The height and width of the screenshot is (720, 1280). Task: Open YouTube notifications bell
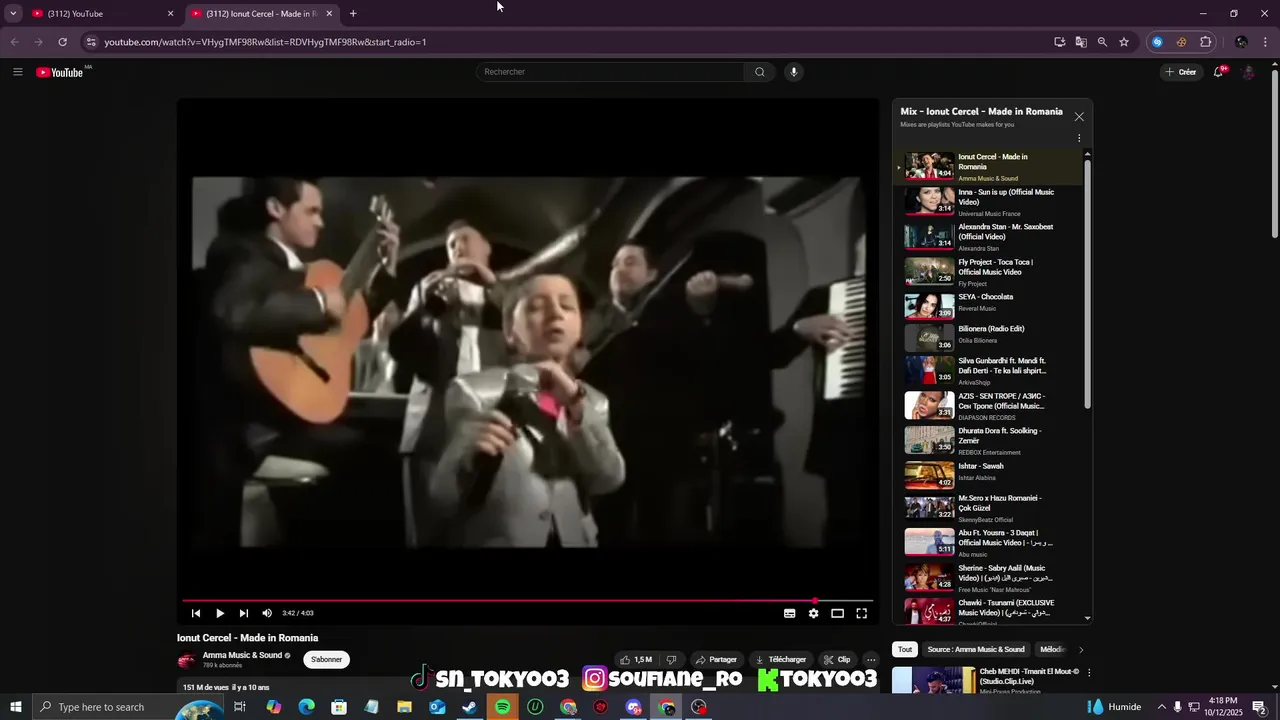1219,72
